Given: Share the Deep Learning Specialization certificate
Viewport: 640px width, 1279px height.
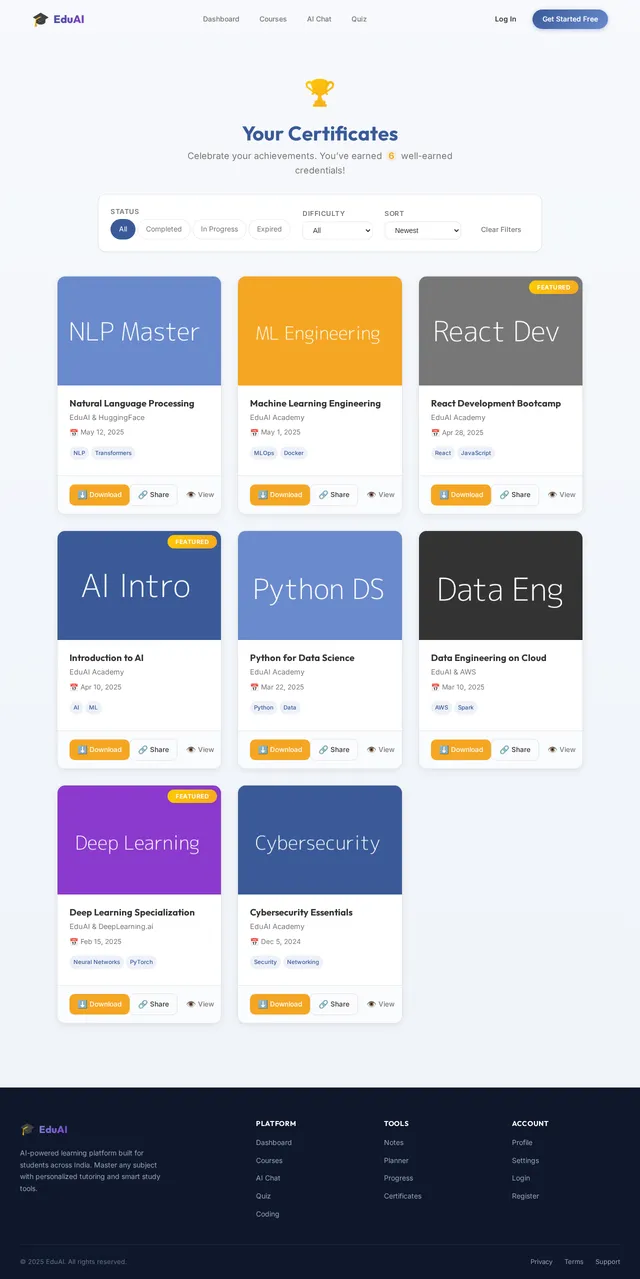Looking at the screenshot, I should (153, 1004).
